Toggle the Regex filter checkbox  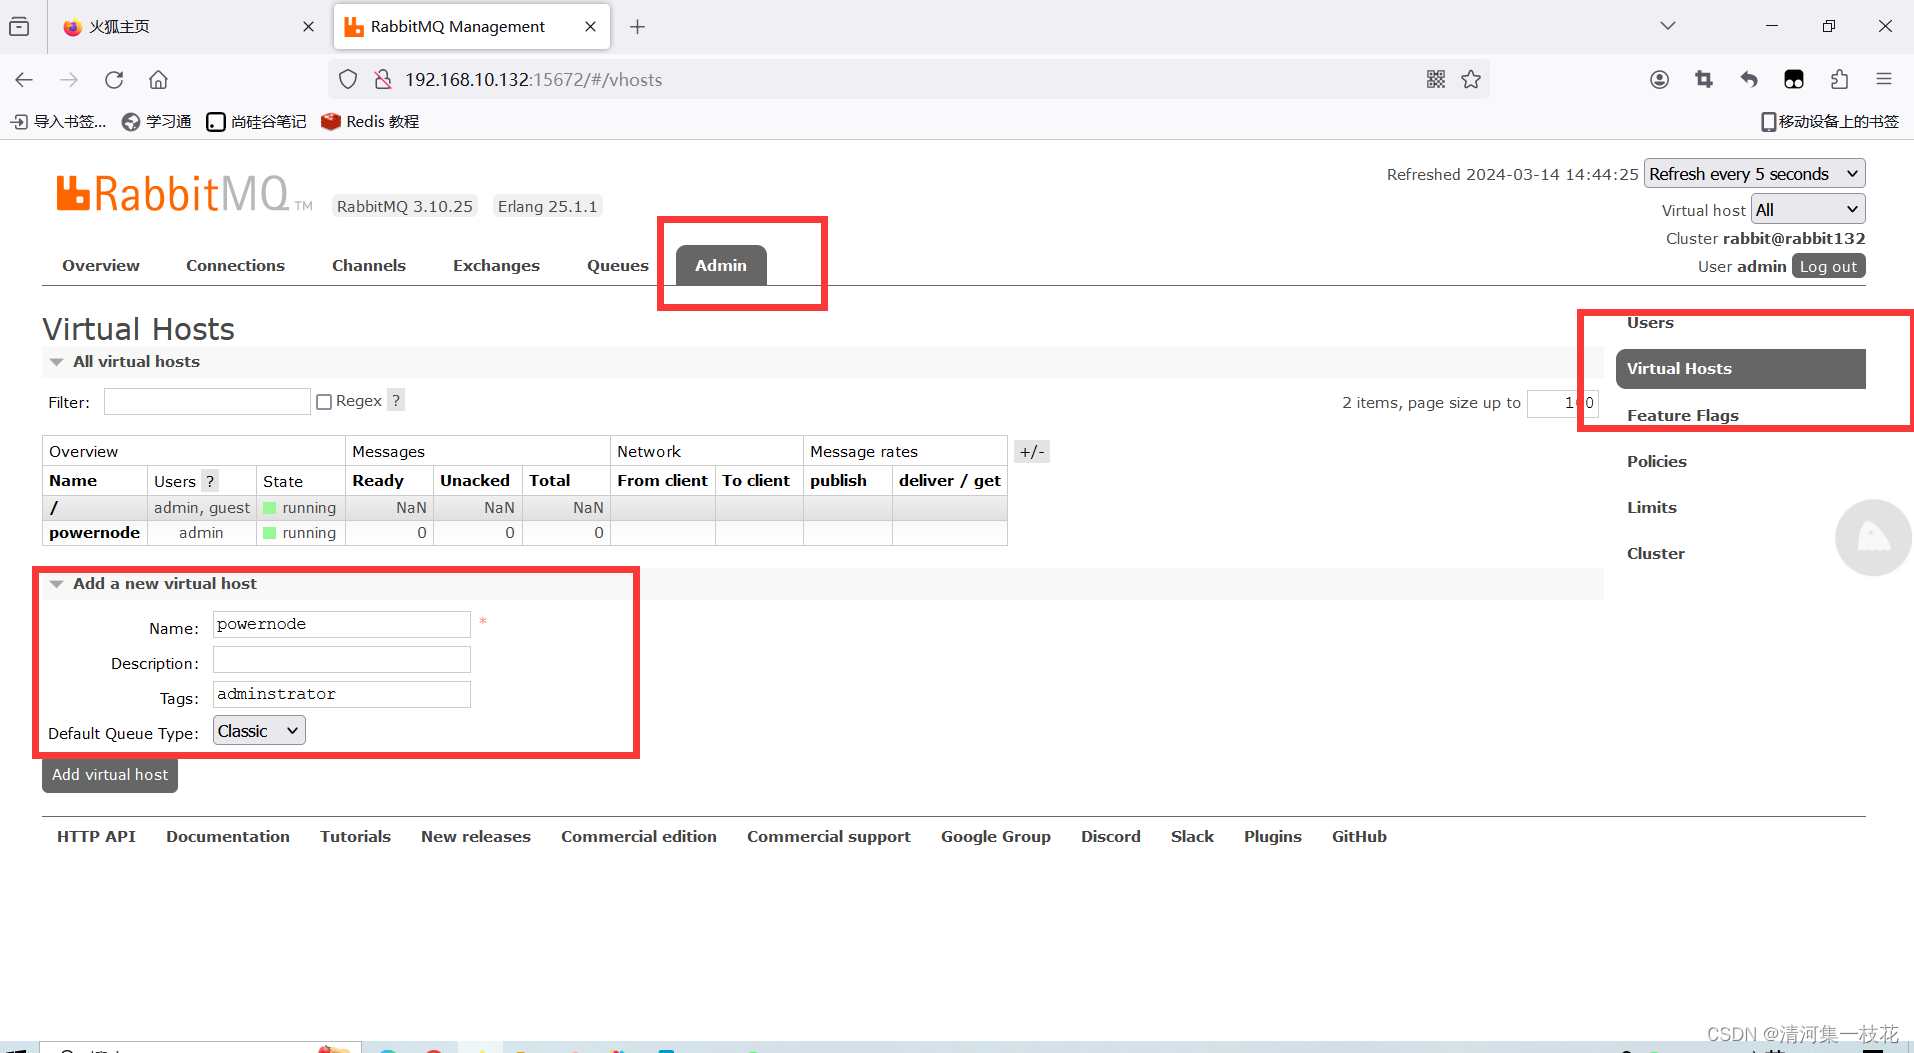[324, 402]
